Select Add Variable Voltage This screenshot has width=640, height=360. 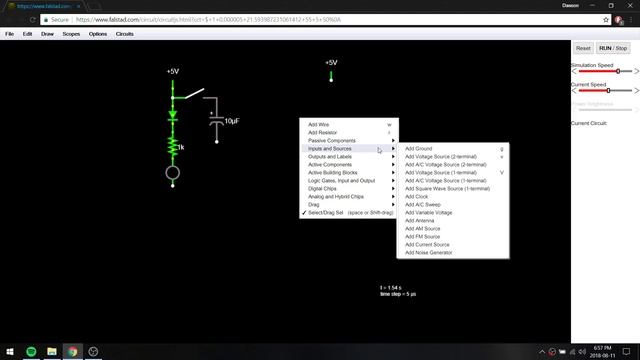453,213
